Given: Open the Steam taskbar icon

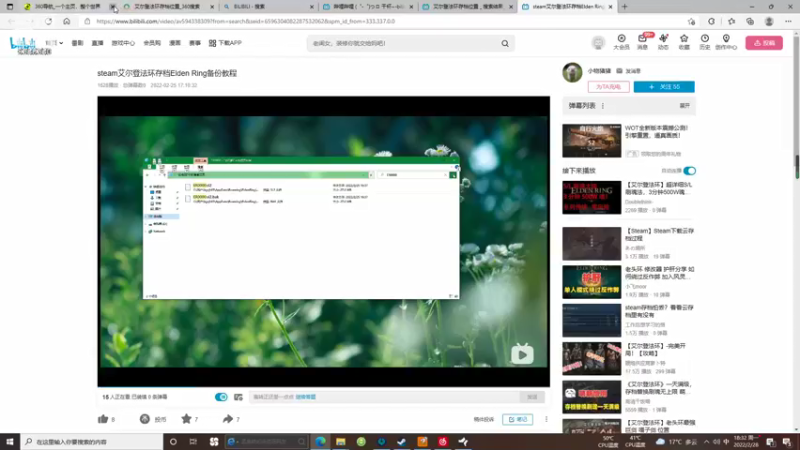Looking at the screenshot, I should click(x=402, y=441).
